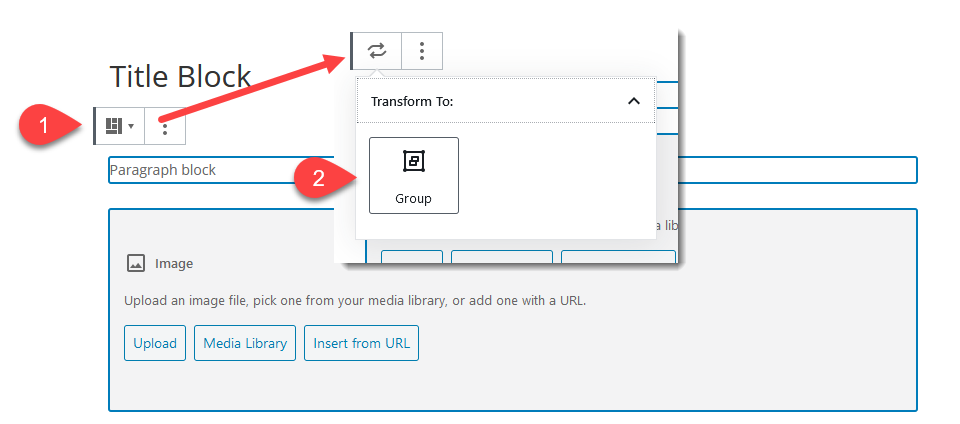Click the multi-block switcher icon

coord(119,126)
